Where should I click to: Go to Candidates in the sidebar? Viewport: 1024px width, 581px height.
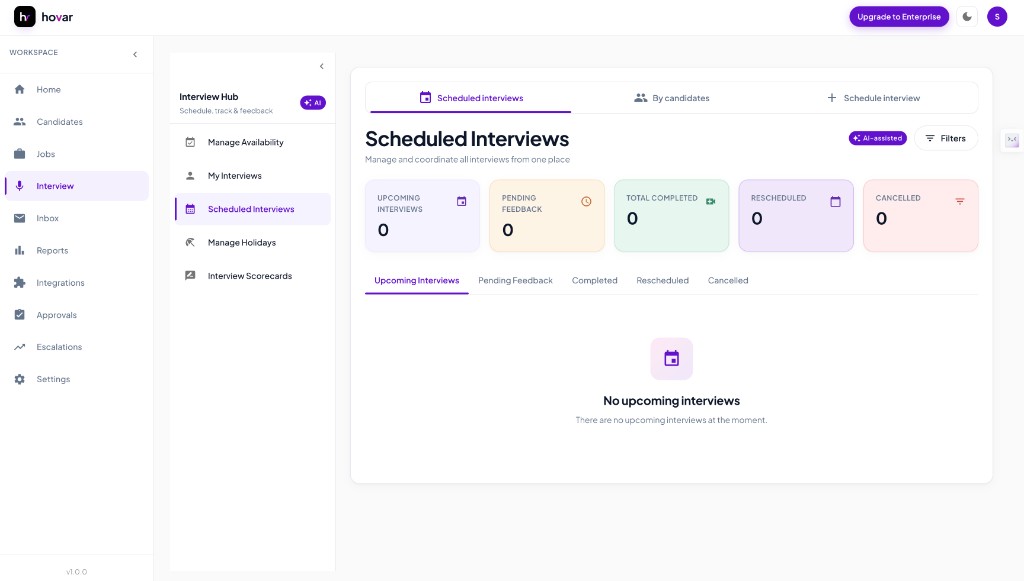tap(76, 121)
